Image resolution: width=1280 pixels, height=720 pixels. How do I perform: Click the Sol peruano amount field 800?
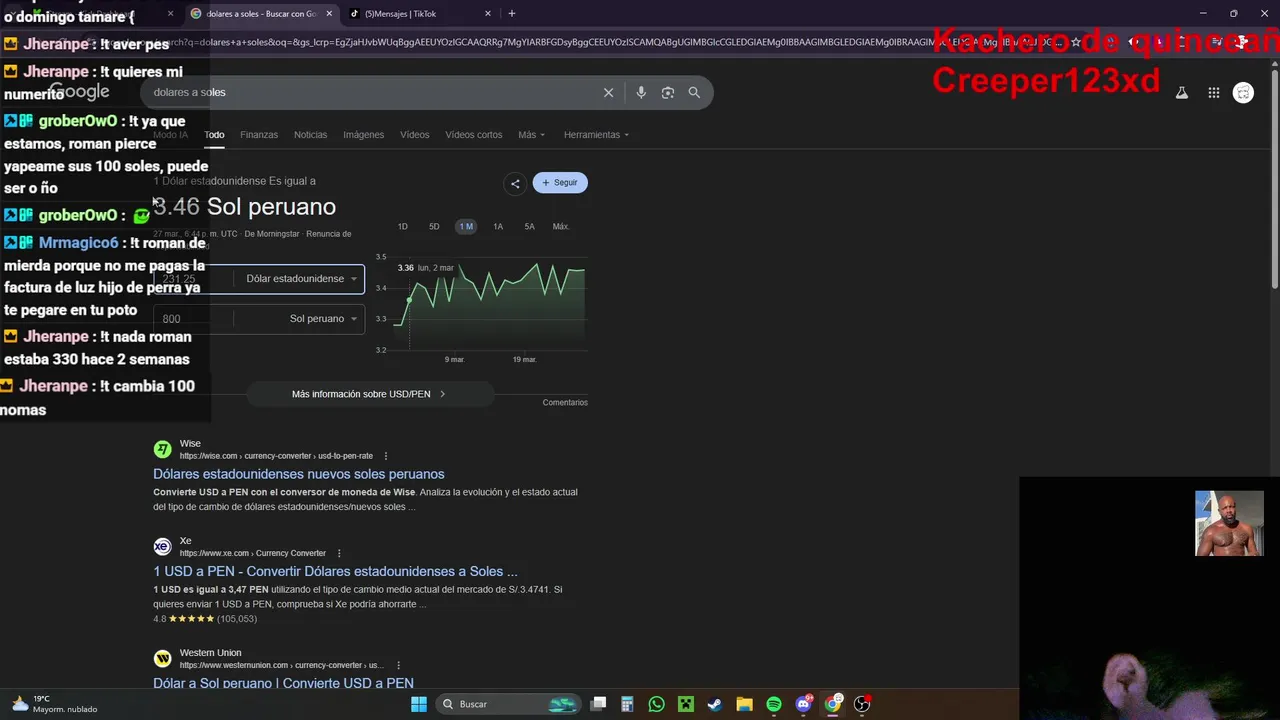[x=193, y=319]
